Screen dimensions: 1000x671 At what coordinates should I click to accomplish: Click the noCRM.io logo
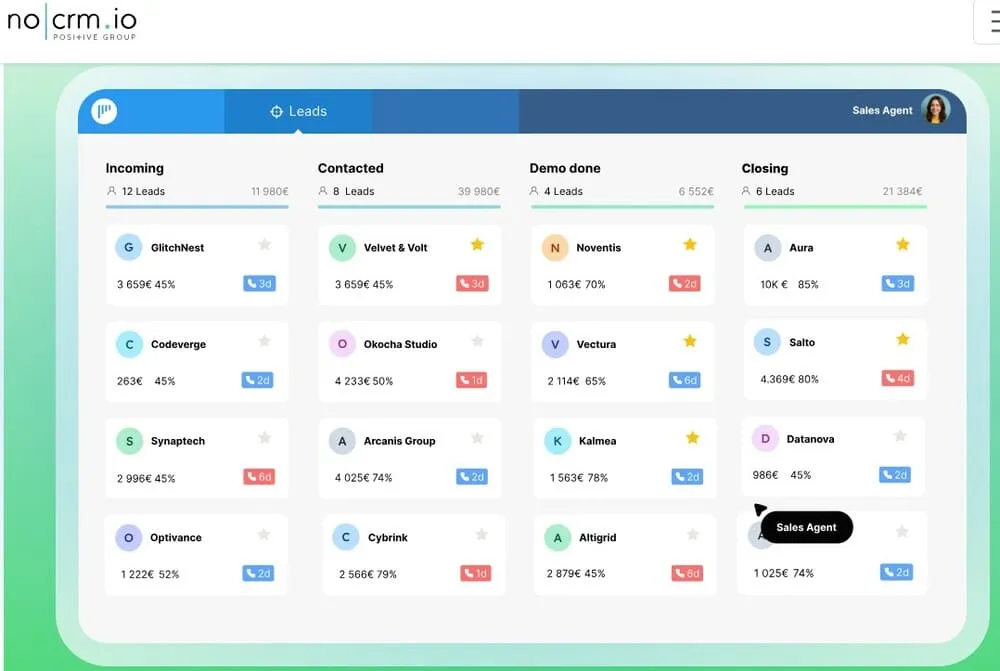pos(70,22)
